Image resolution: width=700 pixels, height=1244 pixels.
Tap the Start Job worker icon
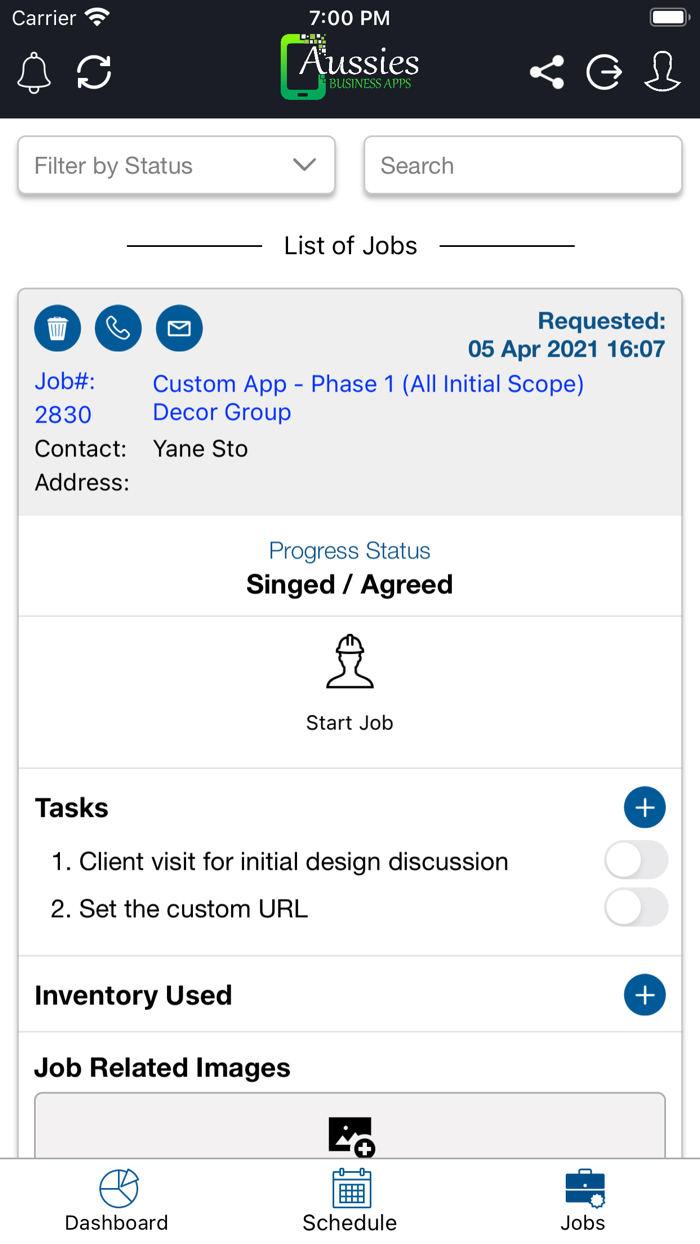click(349, 662)
